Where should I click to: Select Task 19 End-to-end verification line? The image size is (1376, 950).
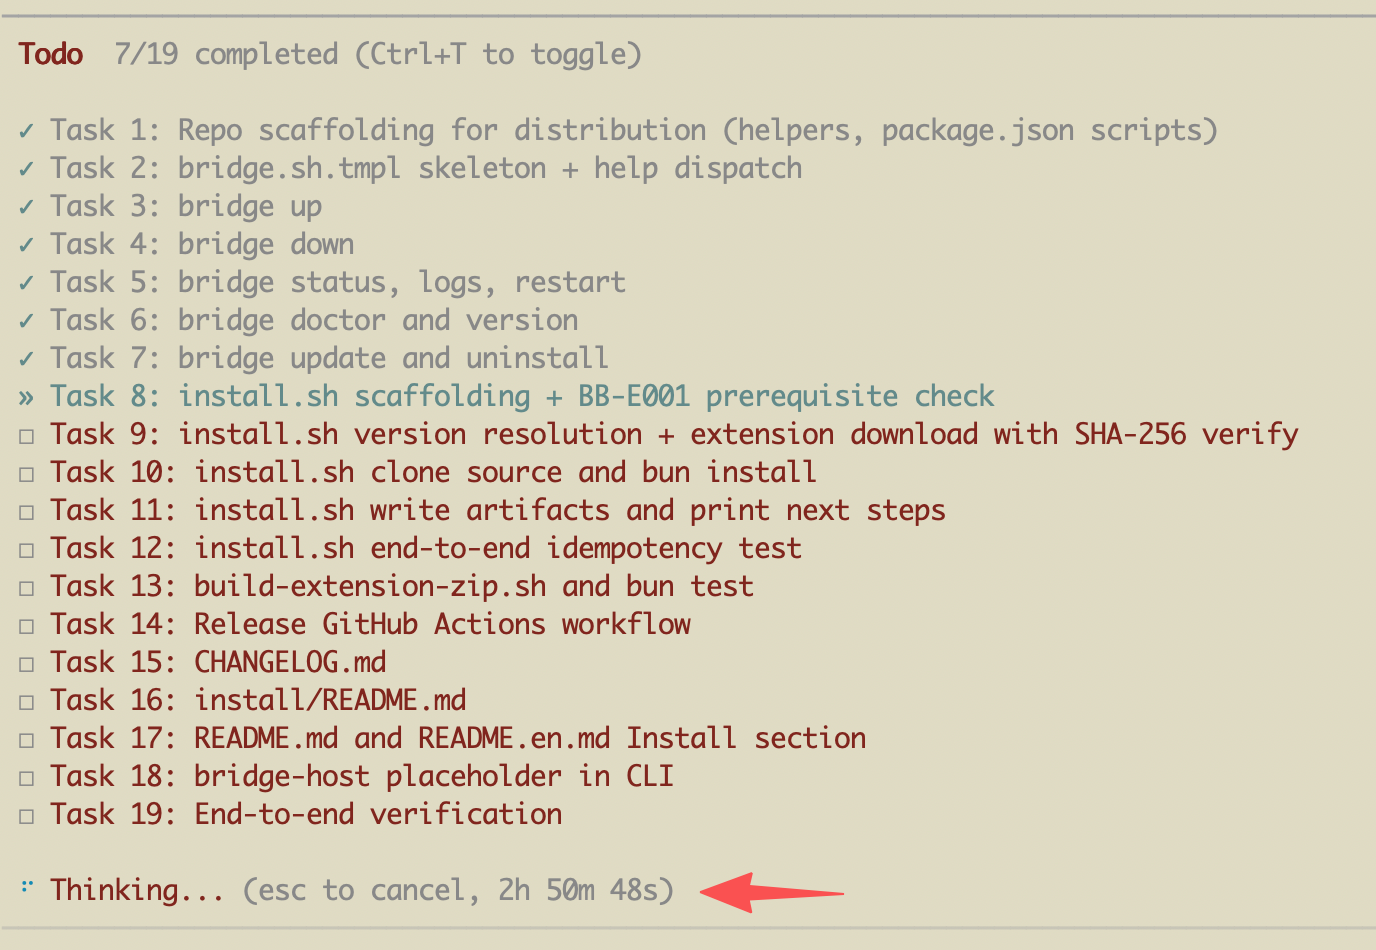coord(306,814)
